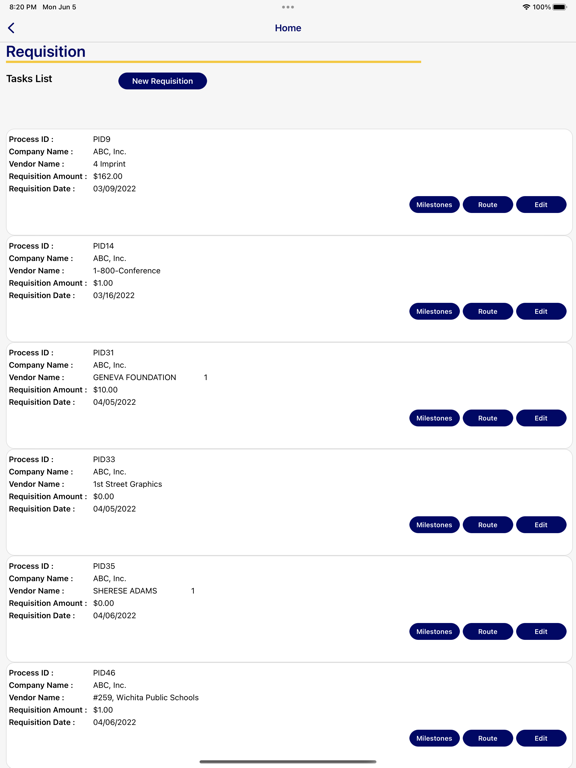Open Milestones for PID35
This screenshot has width=576, height=768.
pyautogui.click(x=434, y=631)
